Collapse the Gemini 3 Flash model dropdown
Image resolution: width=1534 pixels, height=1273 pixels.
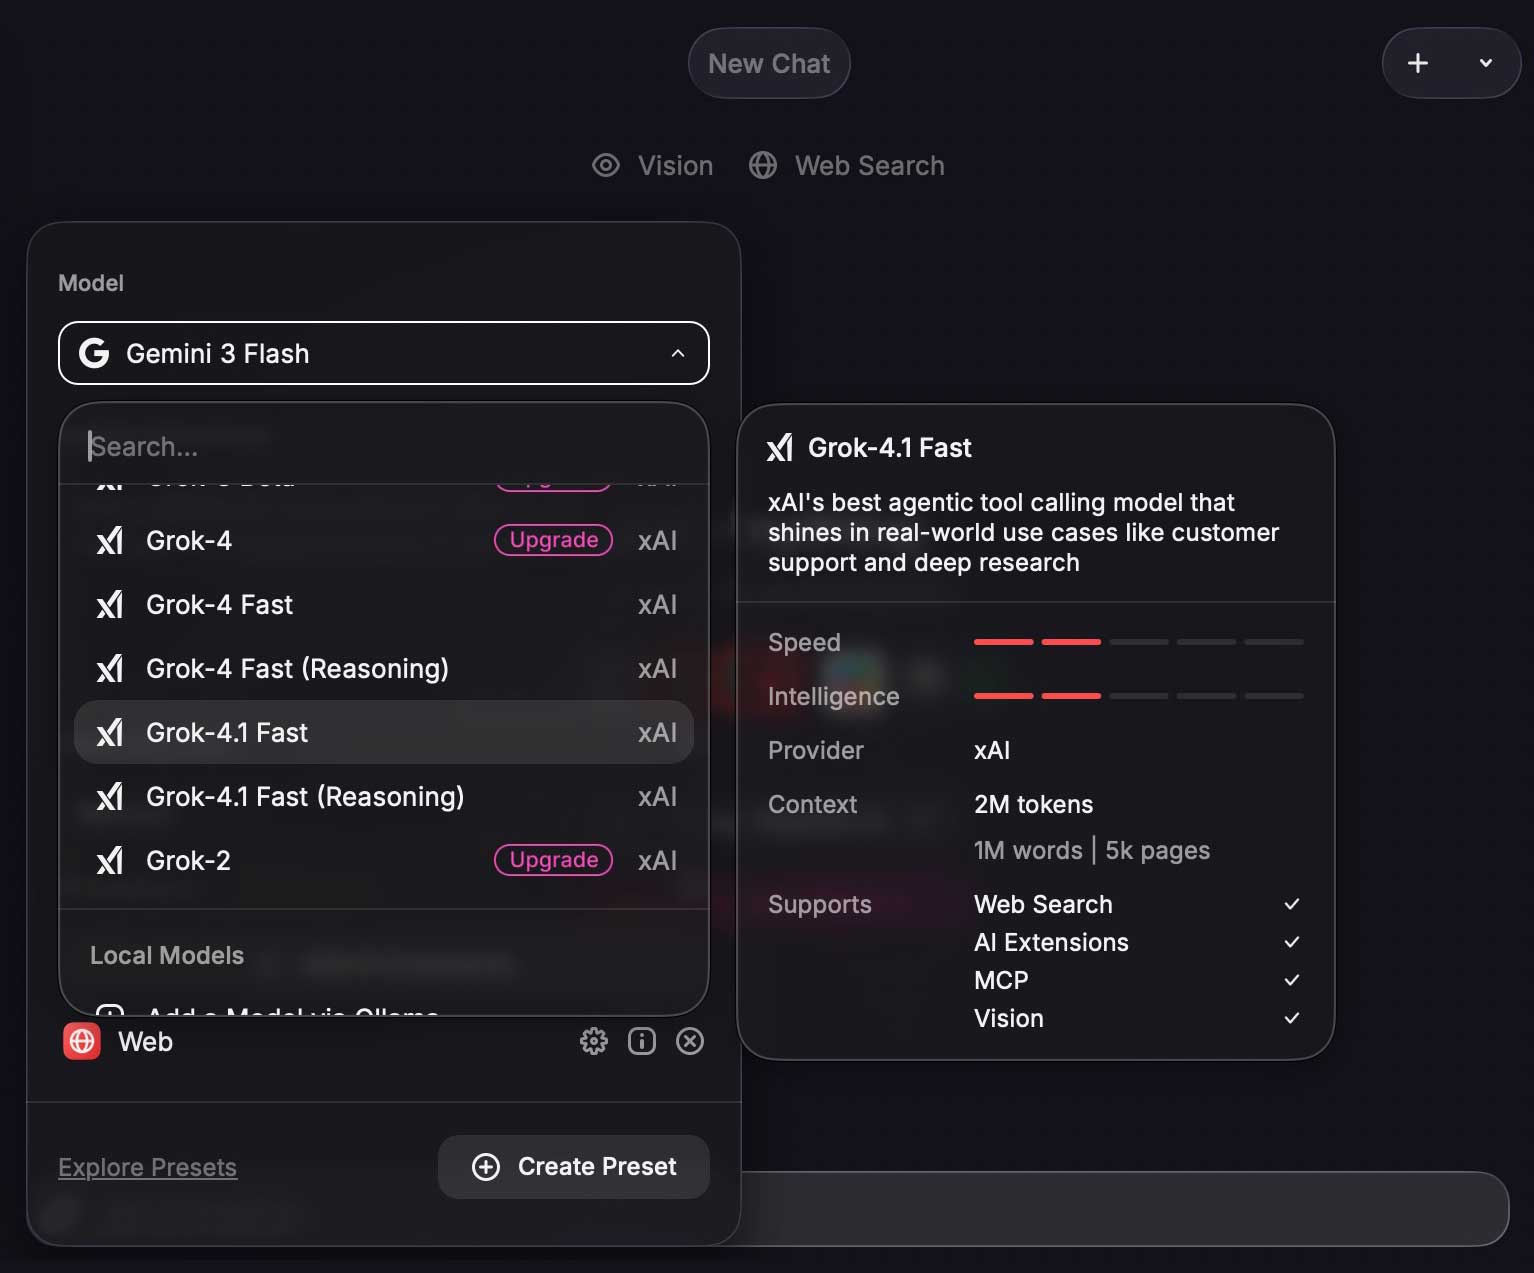[678, 353]
